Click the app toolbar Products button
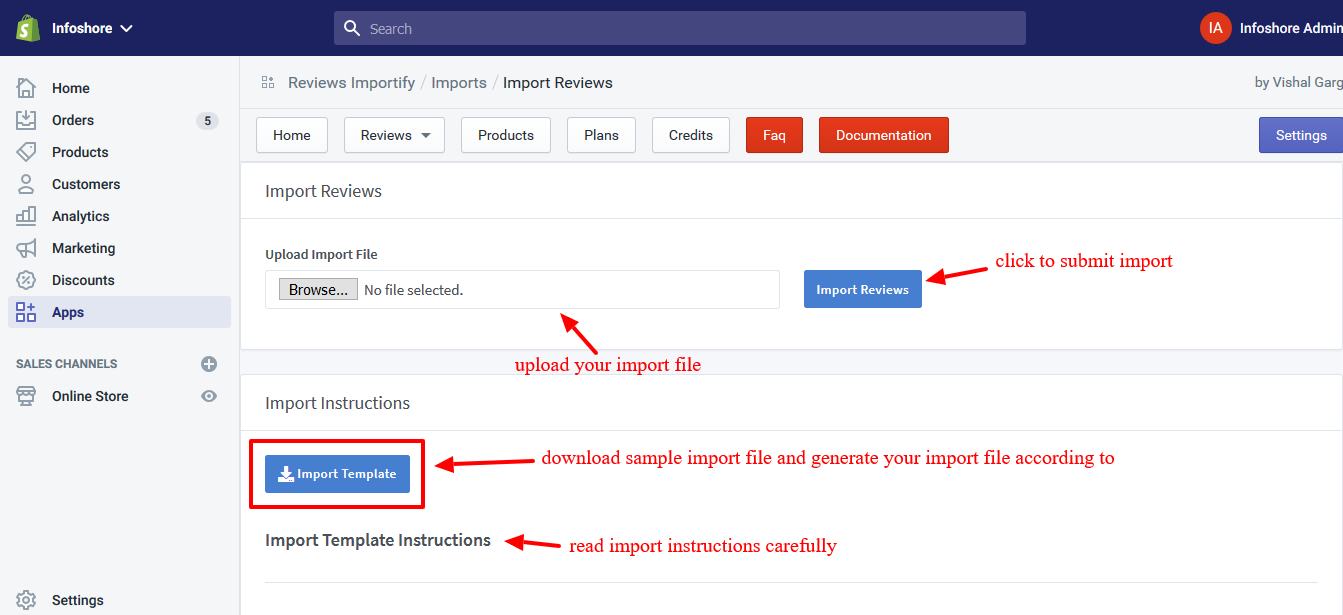 (506, 135)
